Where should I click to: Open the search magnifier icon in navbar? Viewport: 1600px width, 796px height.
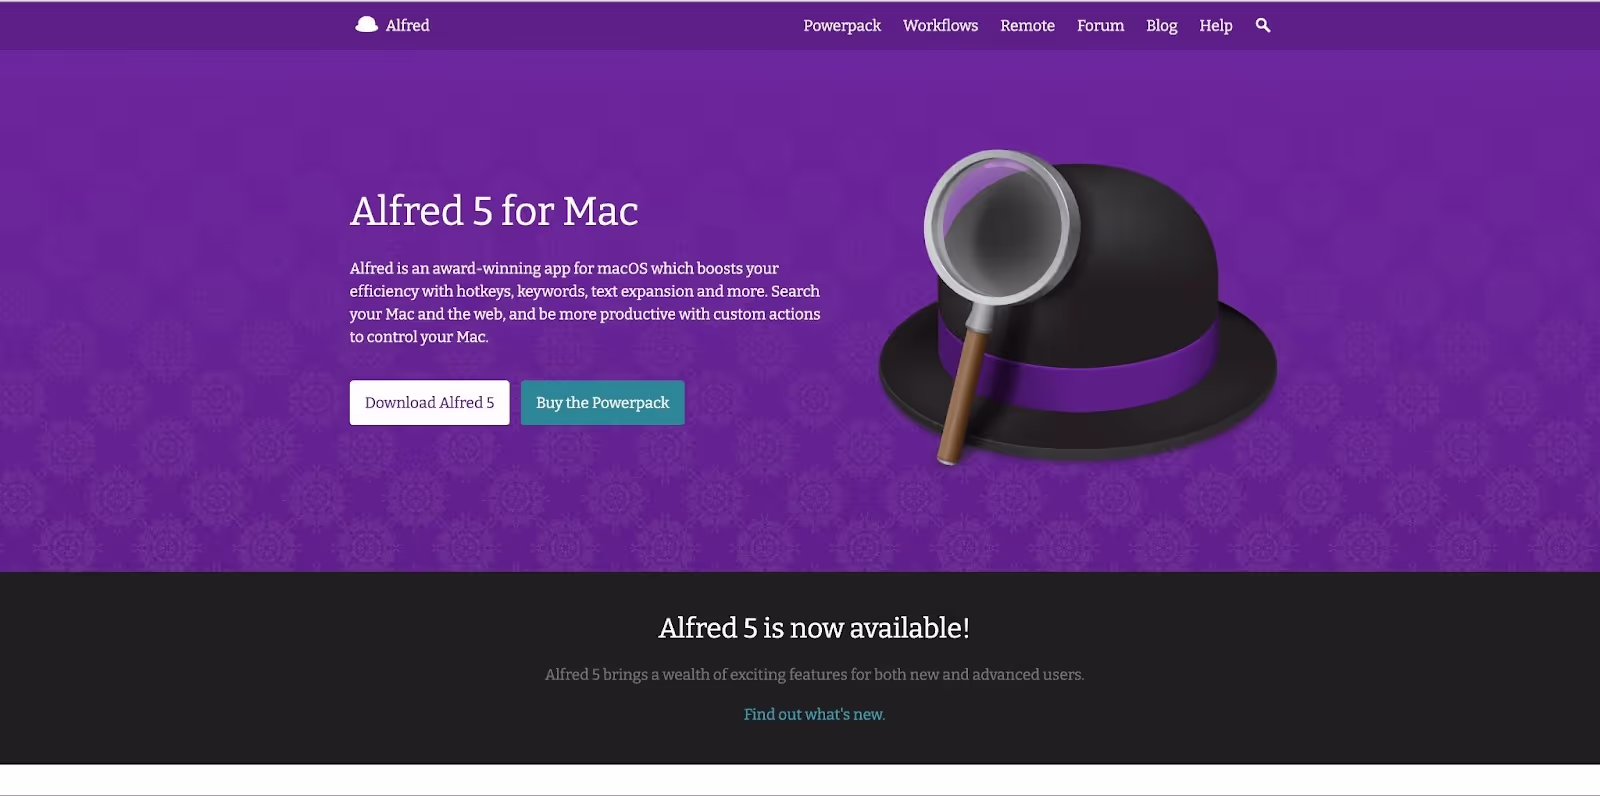tap(1263, 25)
